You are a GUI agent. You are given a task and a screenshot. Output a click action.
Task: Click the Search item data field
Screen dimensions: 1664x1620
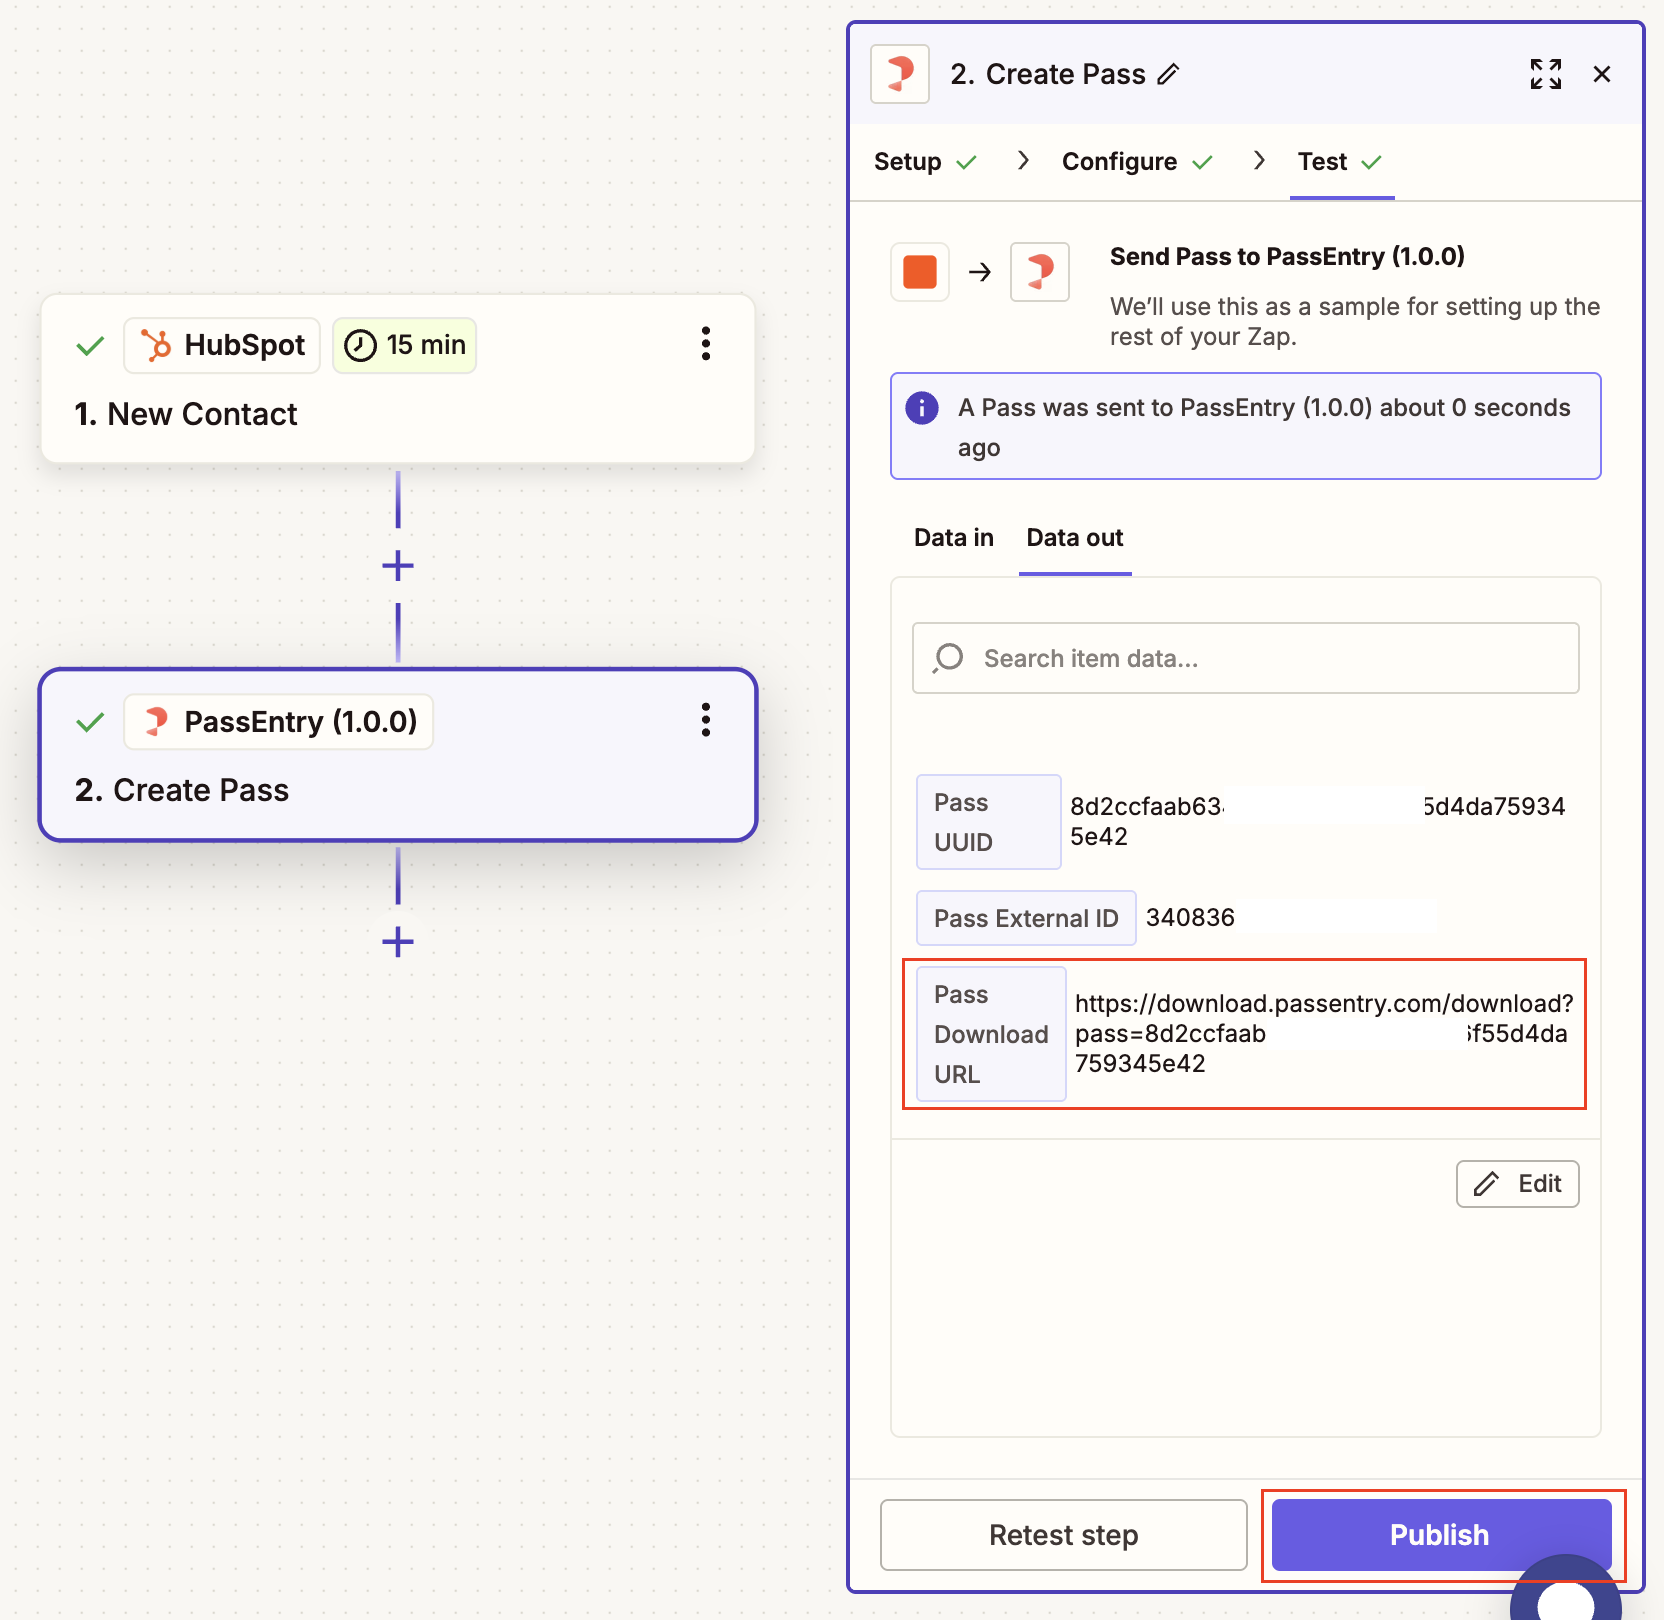[x=1246, y=658]
